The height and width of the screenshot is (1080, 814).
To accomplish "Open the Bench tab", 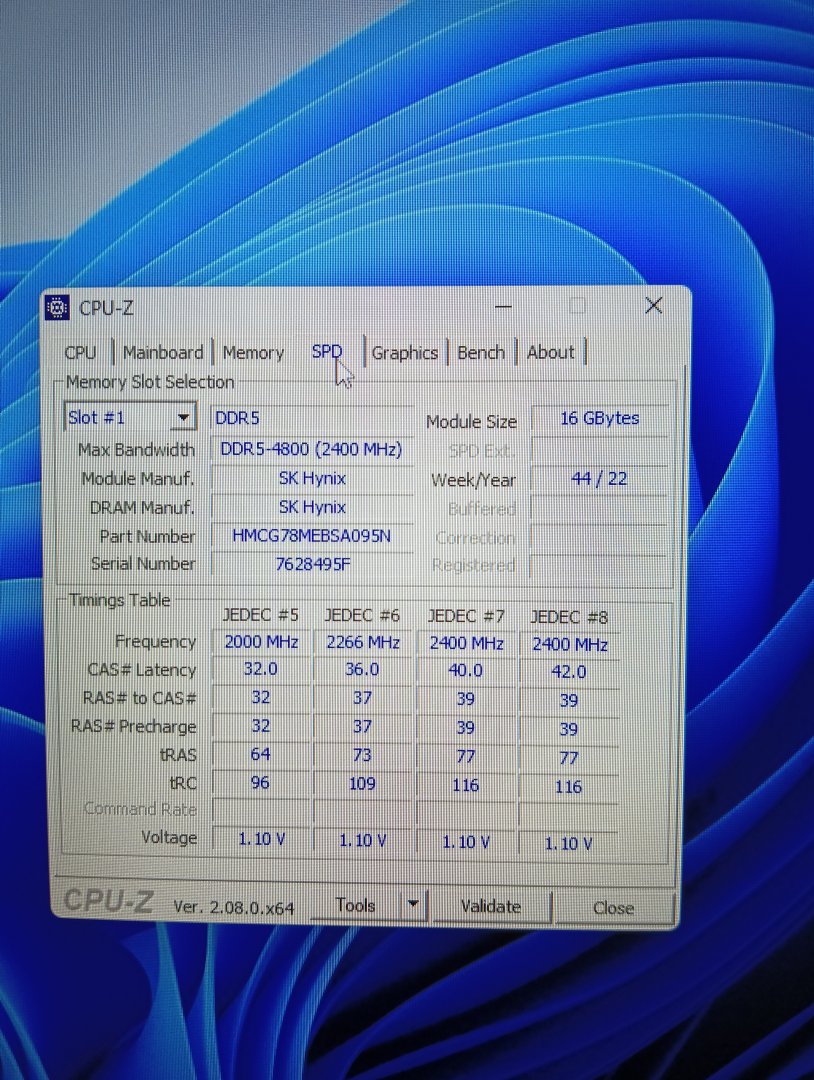I will (481, 352).
